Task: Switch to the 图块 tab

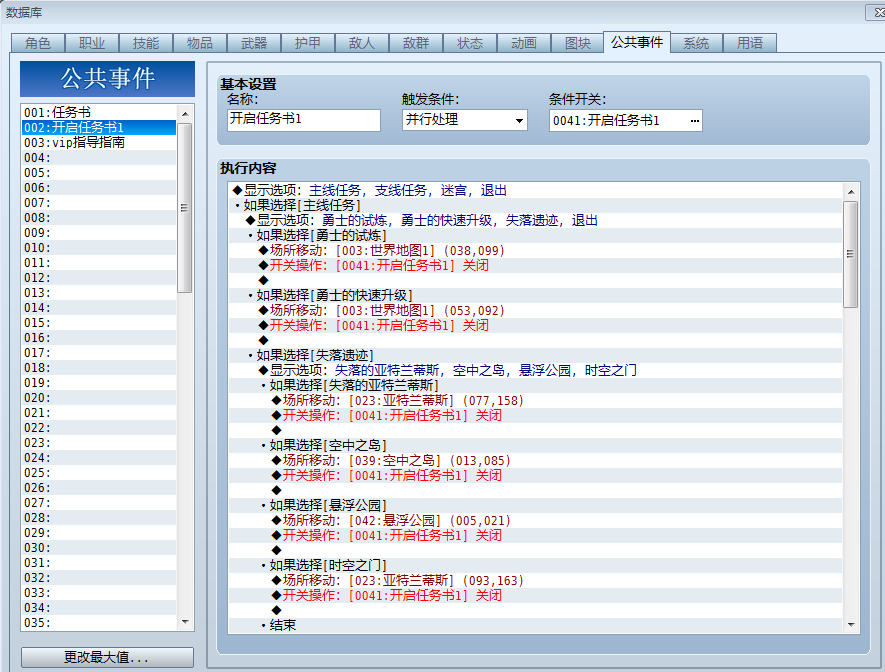Action: [577, 43]
